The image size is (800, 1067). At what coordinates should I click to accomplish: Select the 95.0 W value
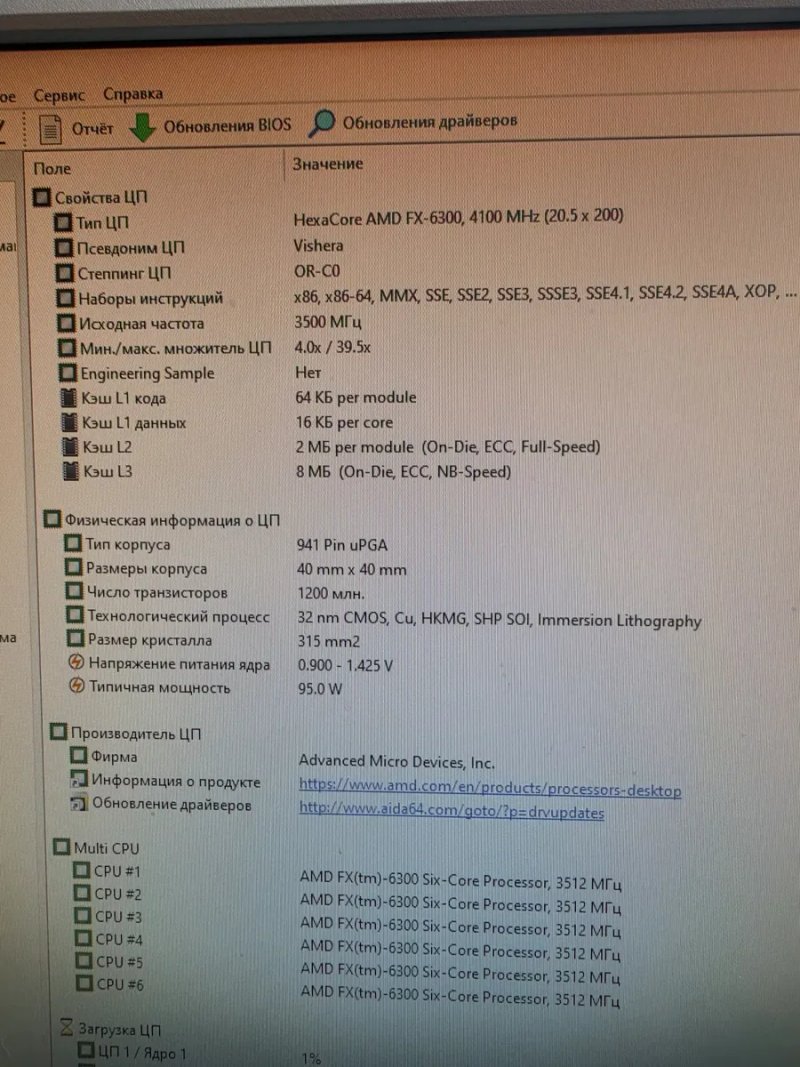(x=320, y=689)
